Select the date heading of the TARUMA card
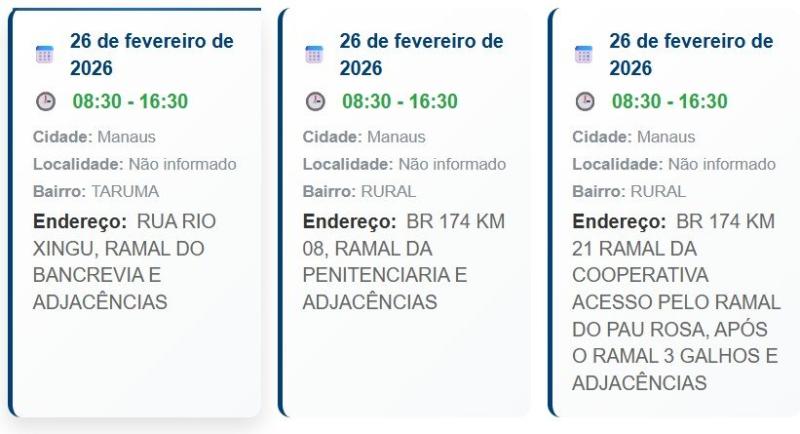The width and height of the screenshot is (800, 434). coord(151,54)
